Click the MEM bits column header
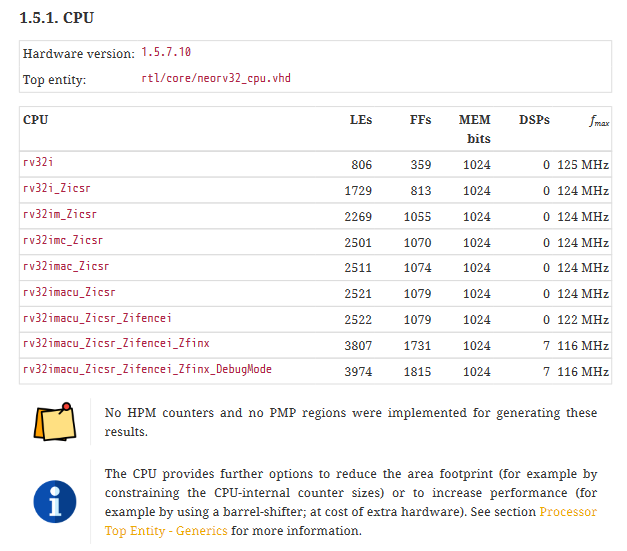 [x=475, y=129]
